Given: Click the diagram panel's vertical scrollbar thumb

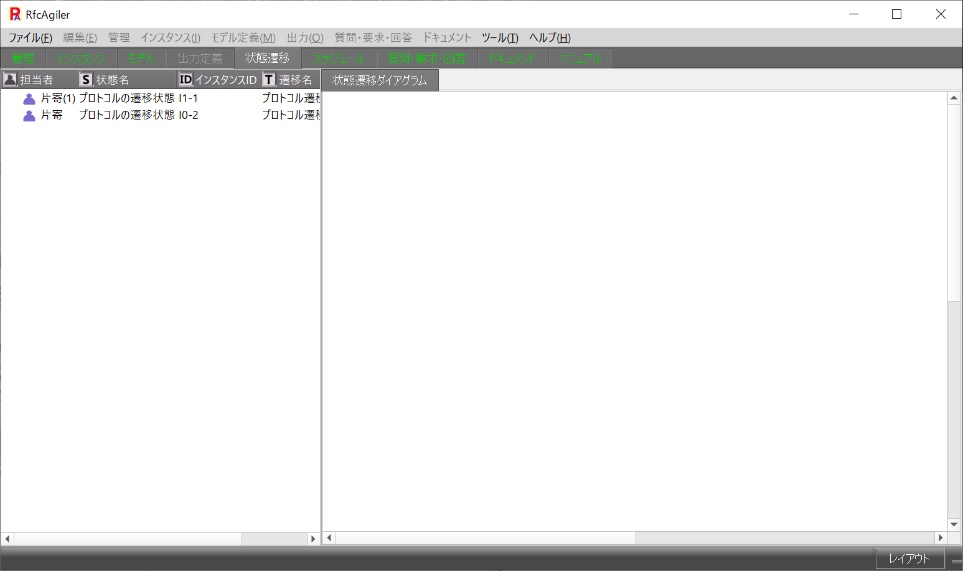Looking at the screenshot, I should pyautogui.click(x=954, y=203).
